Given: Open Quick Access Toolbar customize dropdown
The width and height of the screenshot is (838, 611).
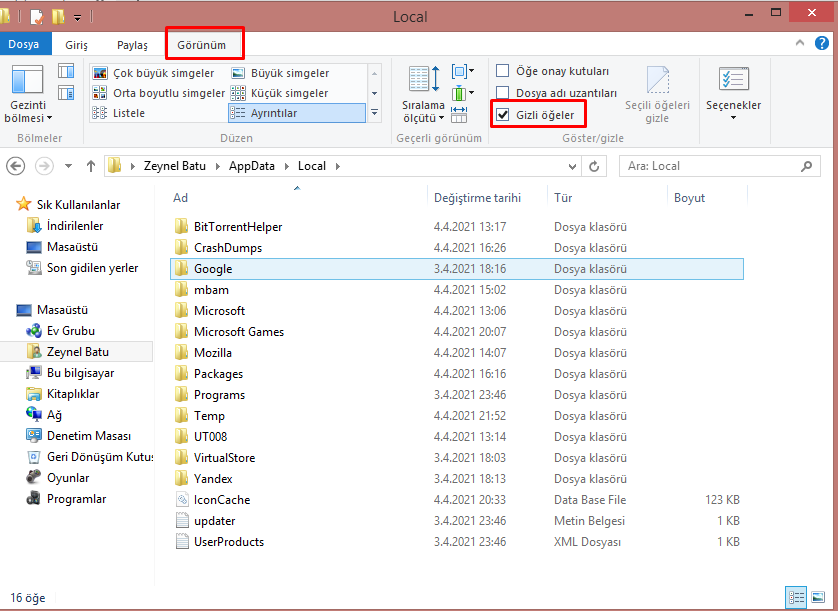Looking at the screenshot, I should (x=77, y=17).
